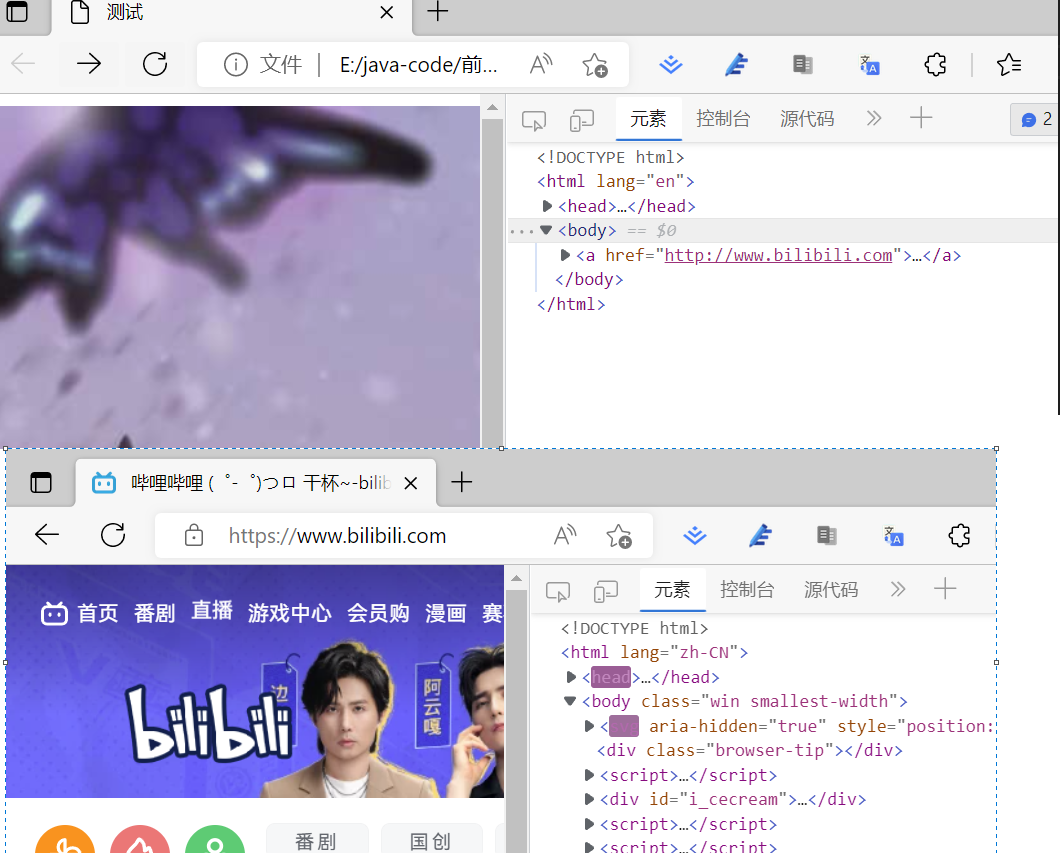Show more tabs chevron in top DevTools
Image resolution: width=1060 pixels, height=853 pixels.
[874, 118]
